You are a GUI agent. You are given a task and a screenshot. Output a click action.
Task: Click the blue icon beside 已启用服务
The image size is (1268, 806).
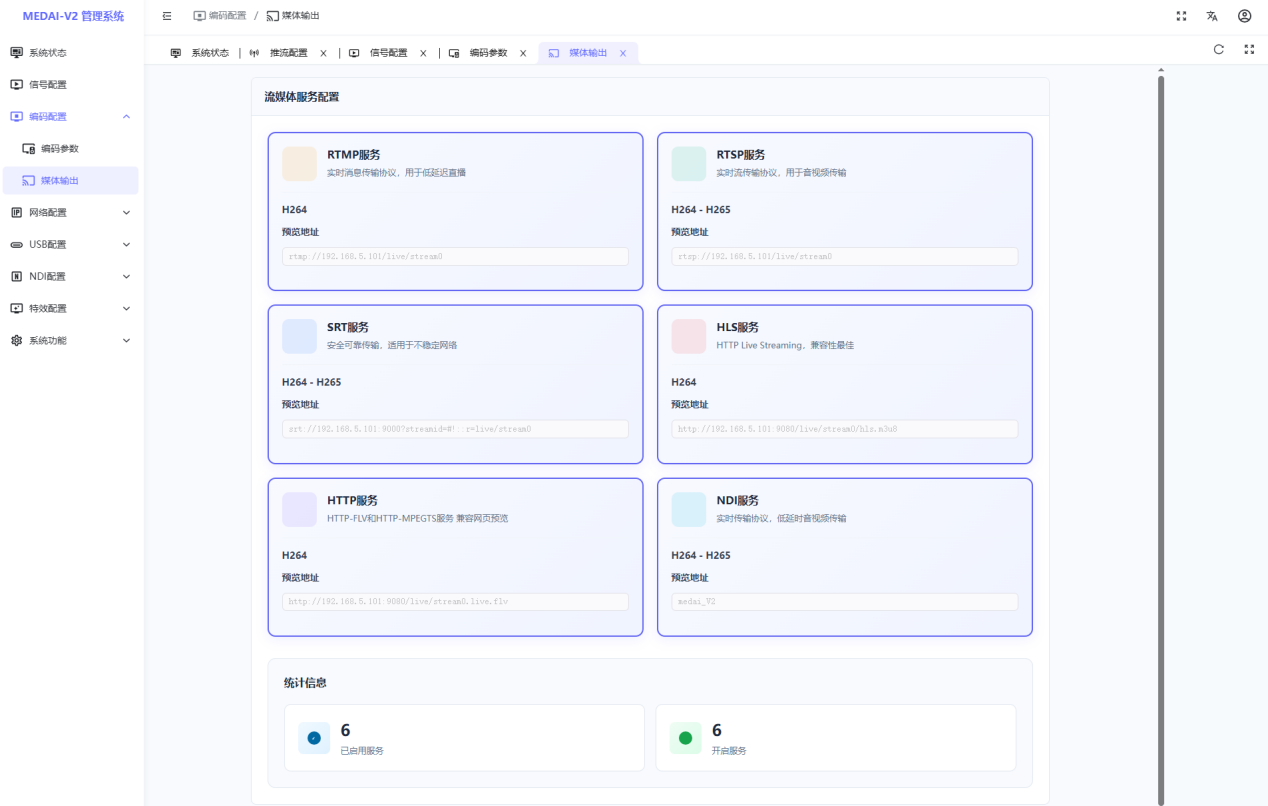tap(314, 738)
